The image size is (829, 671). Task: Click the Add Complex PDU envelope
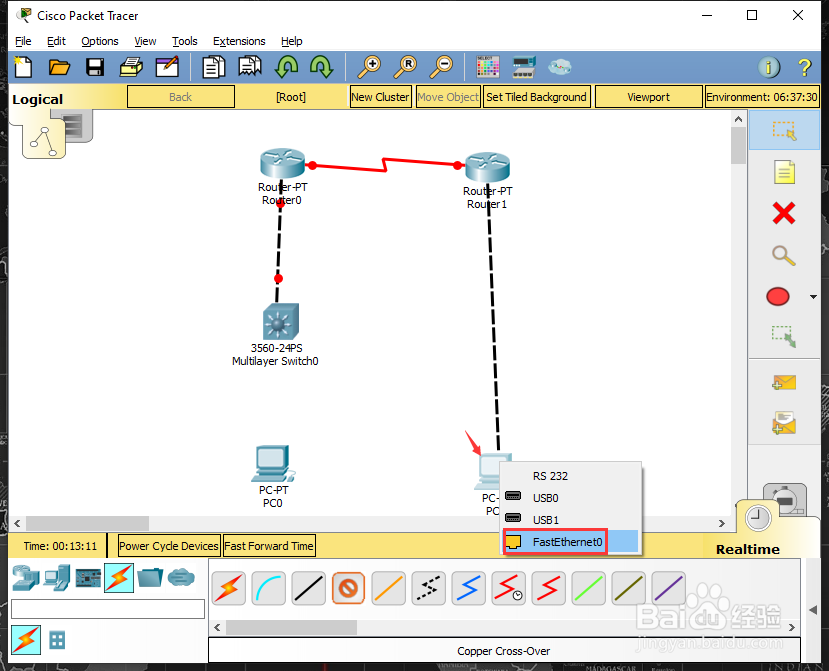(x=784, y=424)
